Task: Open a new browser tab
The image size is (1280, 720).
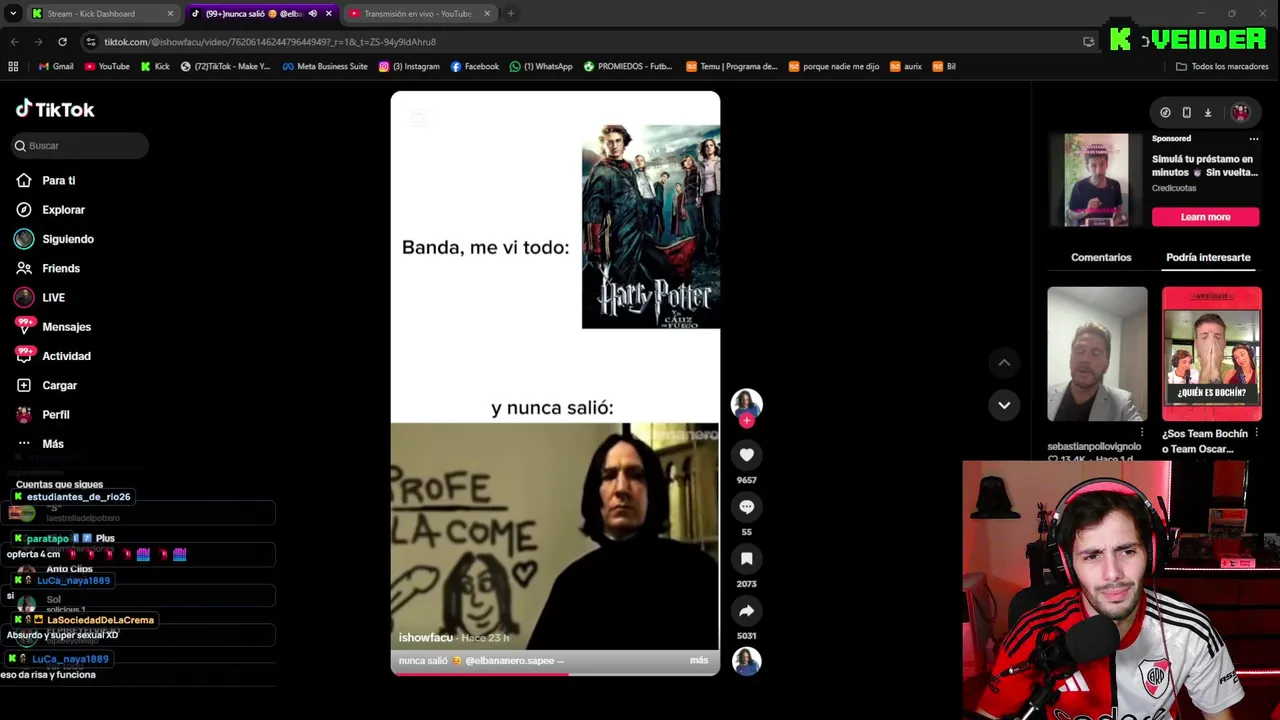Action: [510, 14]
